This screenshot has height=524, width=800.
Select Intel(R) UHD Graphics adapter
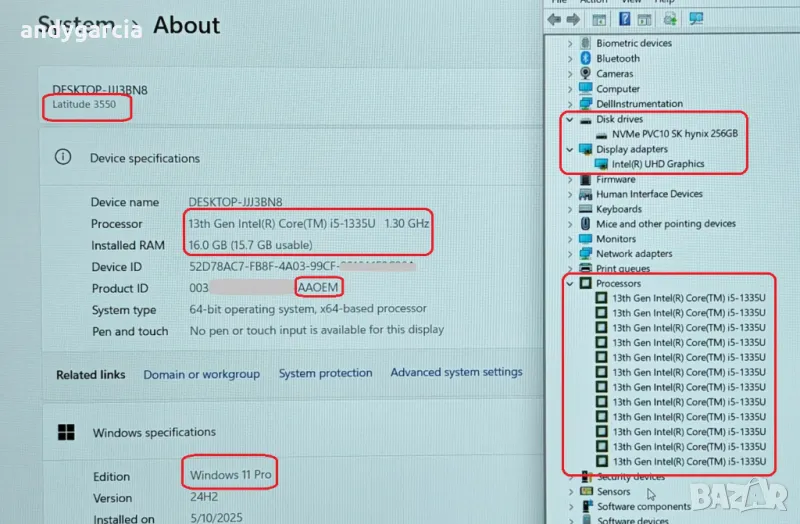coord(657,164)
